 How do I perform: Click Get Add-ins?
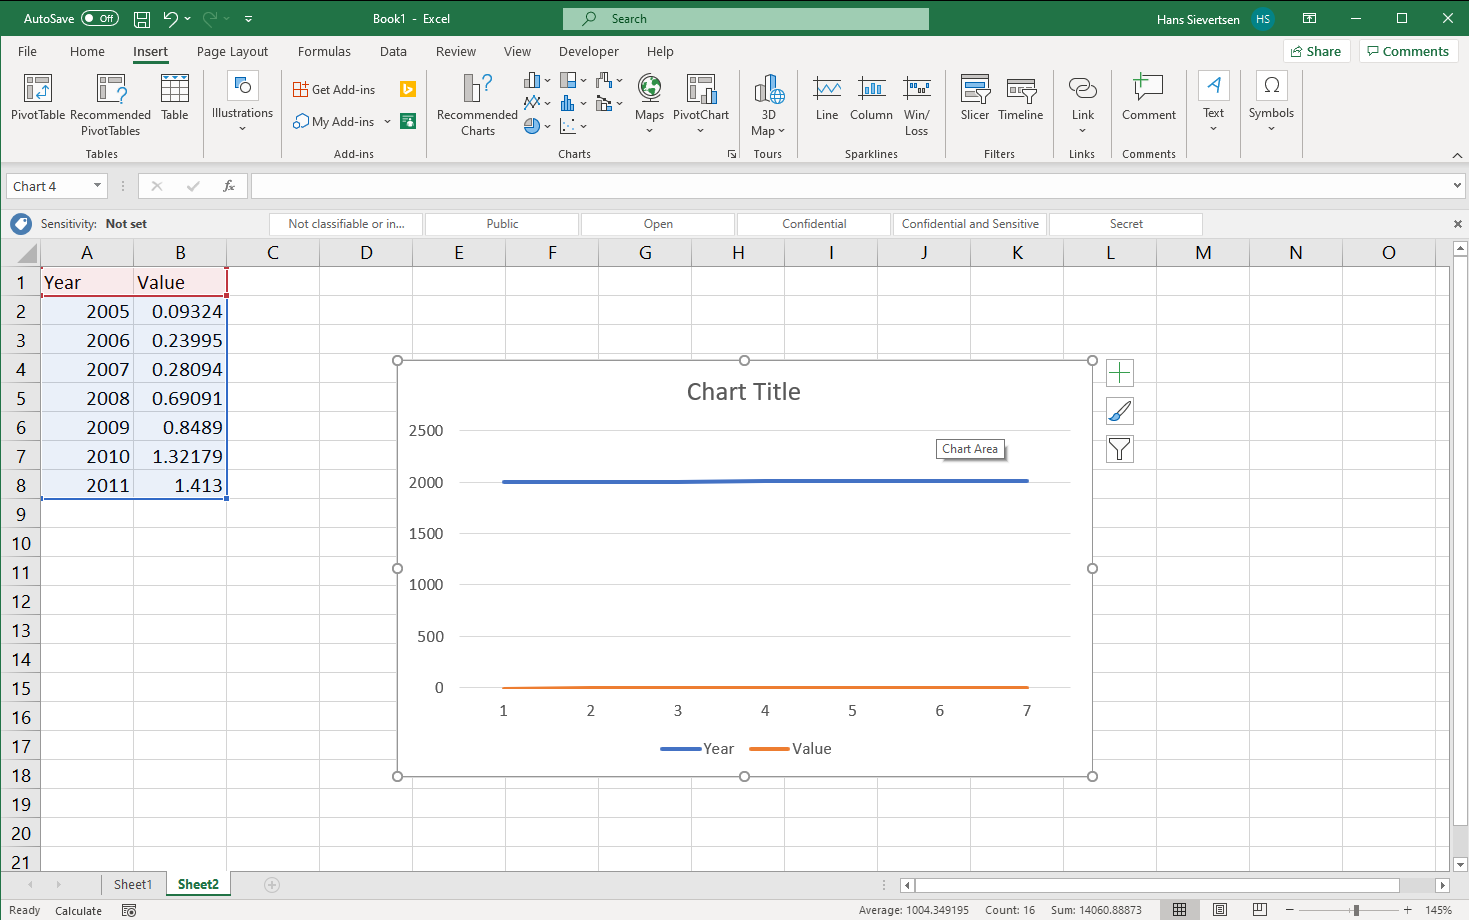[334, 89]
